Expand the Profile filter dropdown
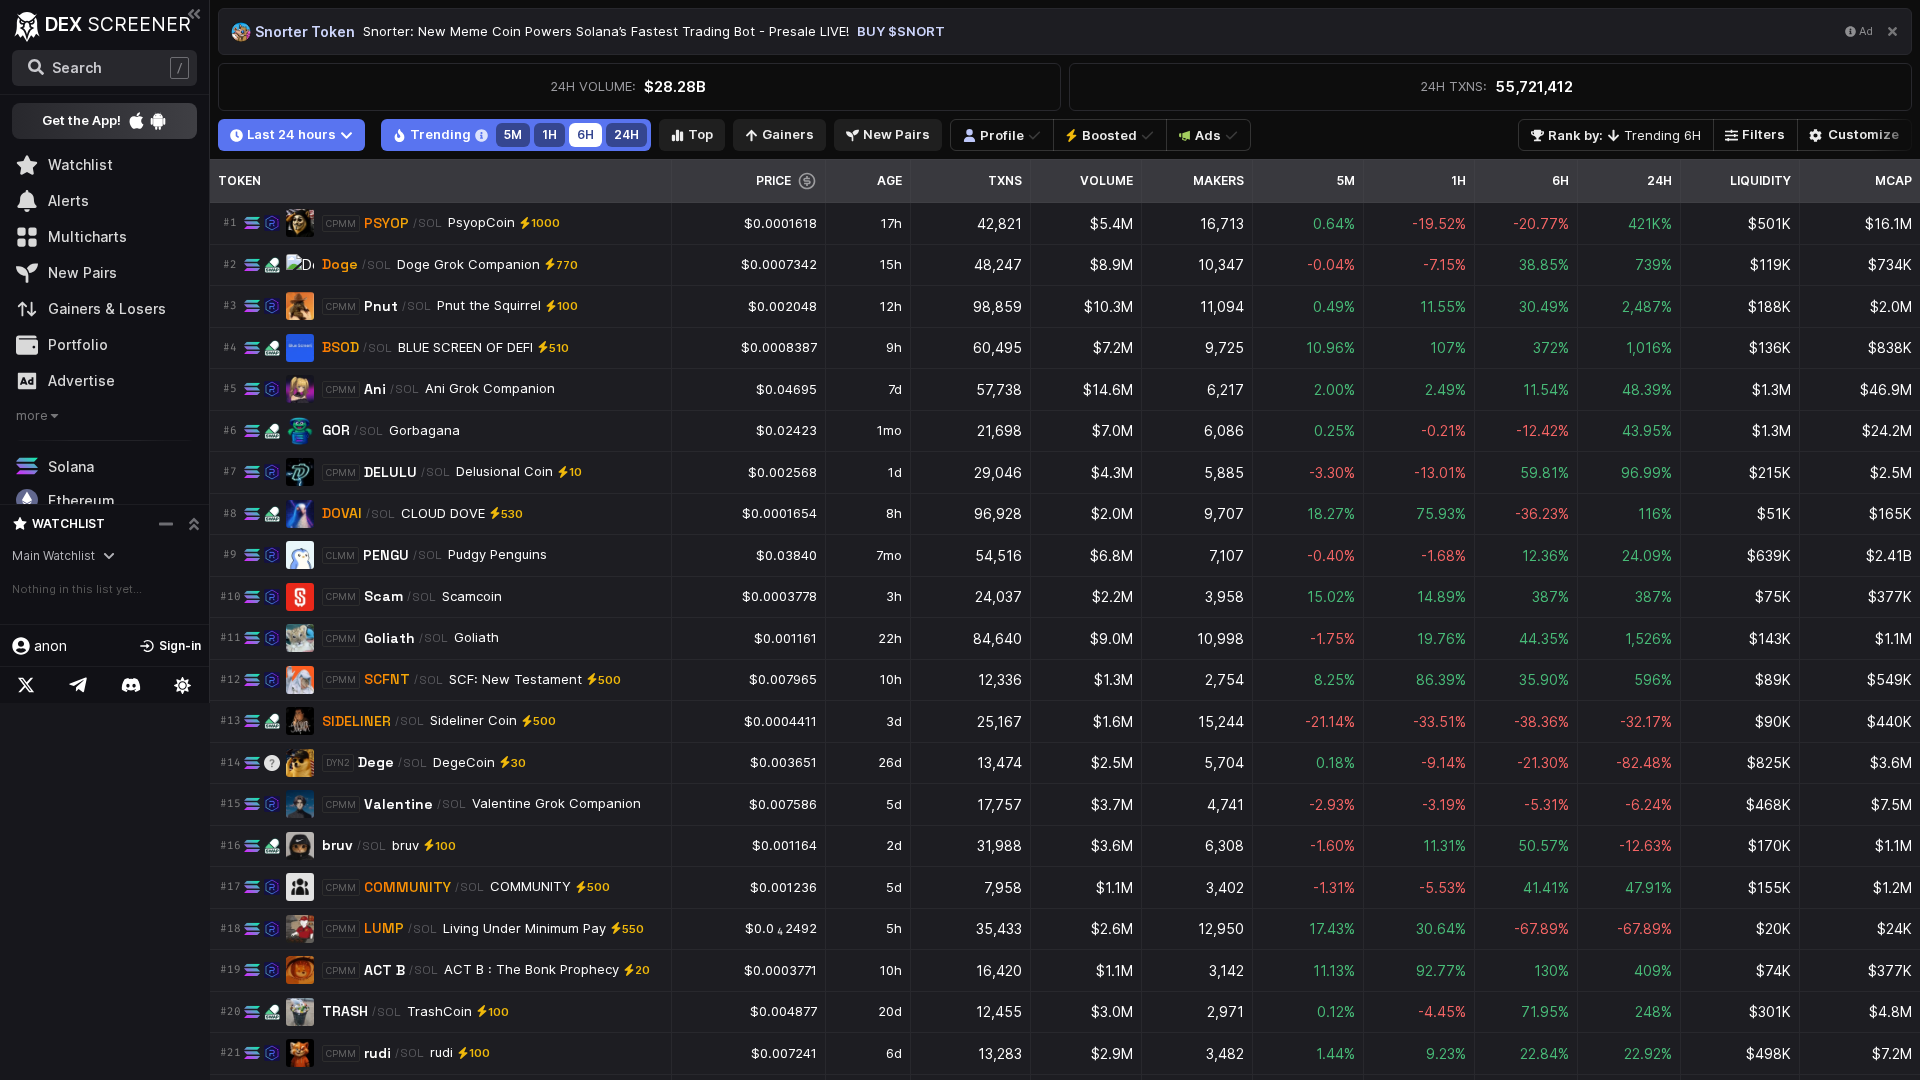Viewport: 1920px width, 1080px height. [x=1000, y=135]
